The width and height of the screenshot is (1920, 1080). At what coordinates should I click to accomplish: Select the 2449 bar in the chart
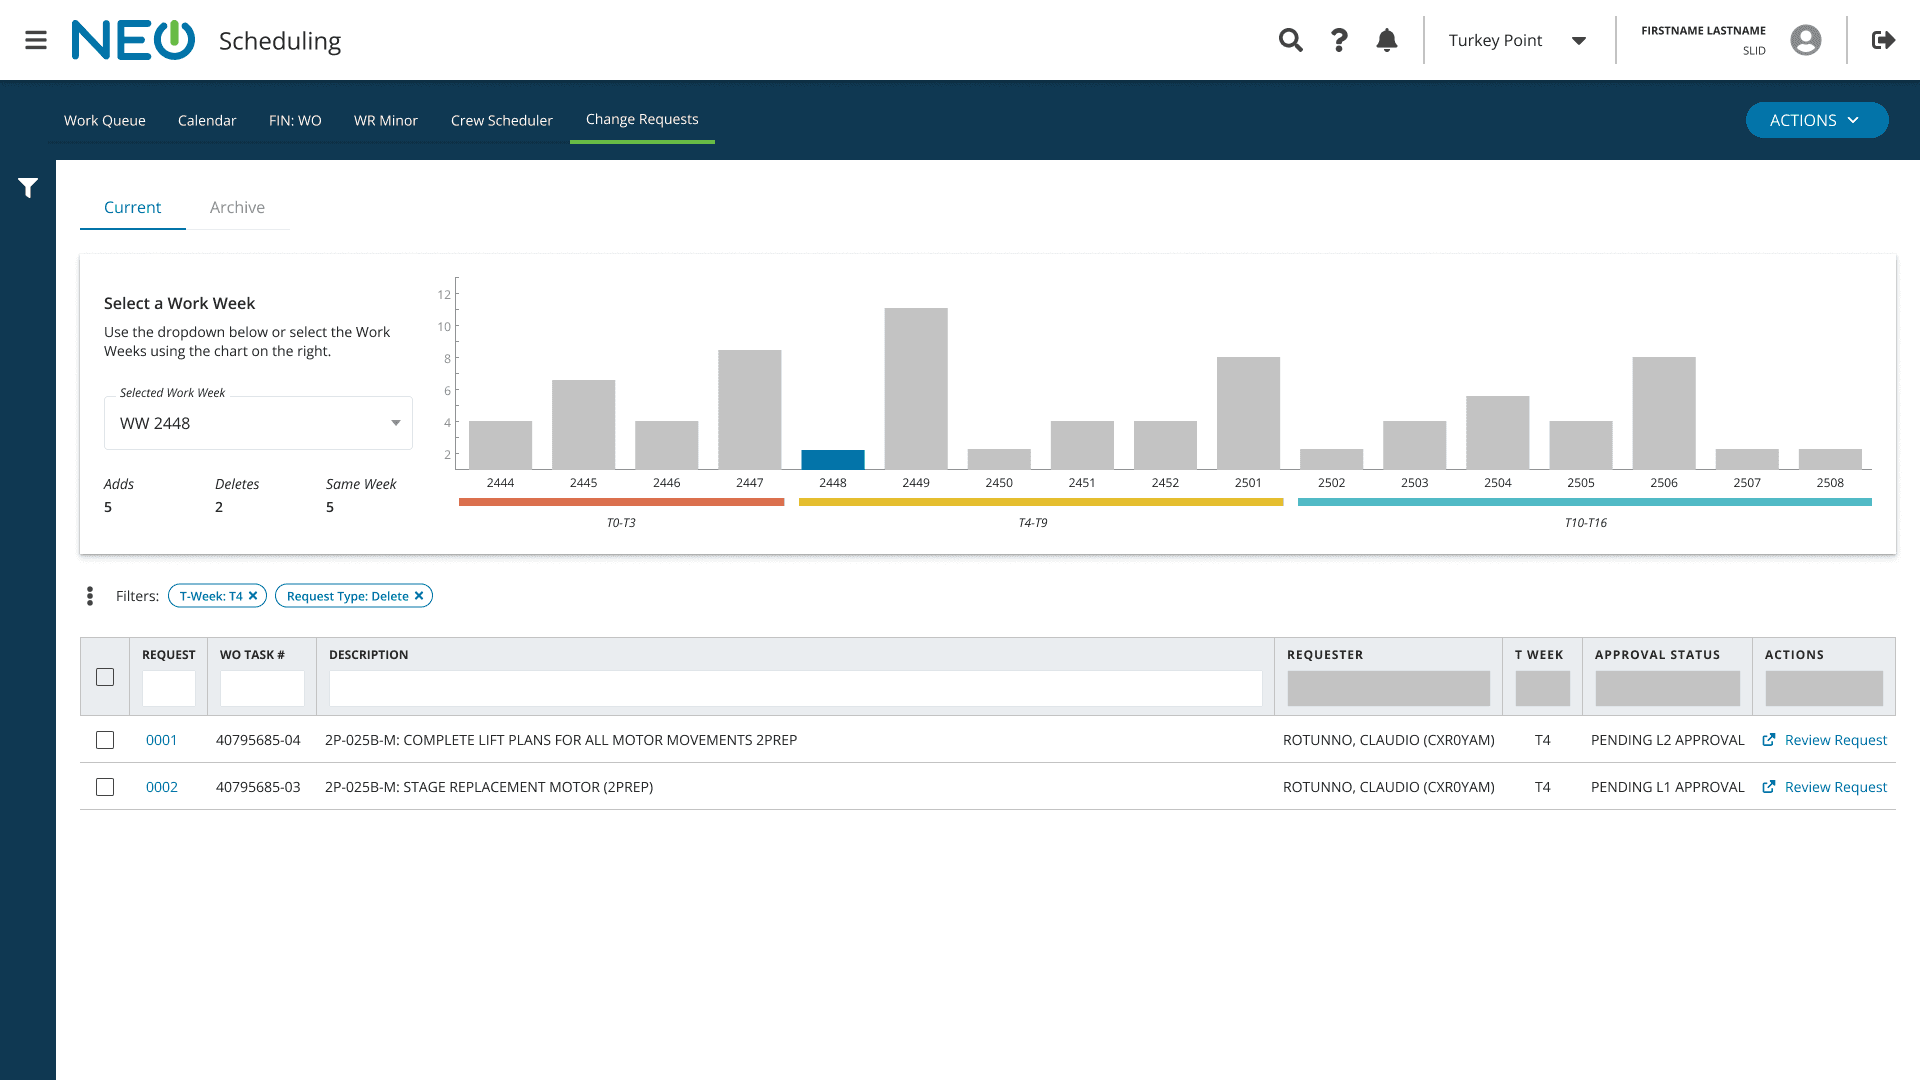tap(915, 388)
